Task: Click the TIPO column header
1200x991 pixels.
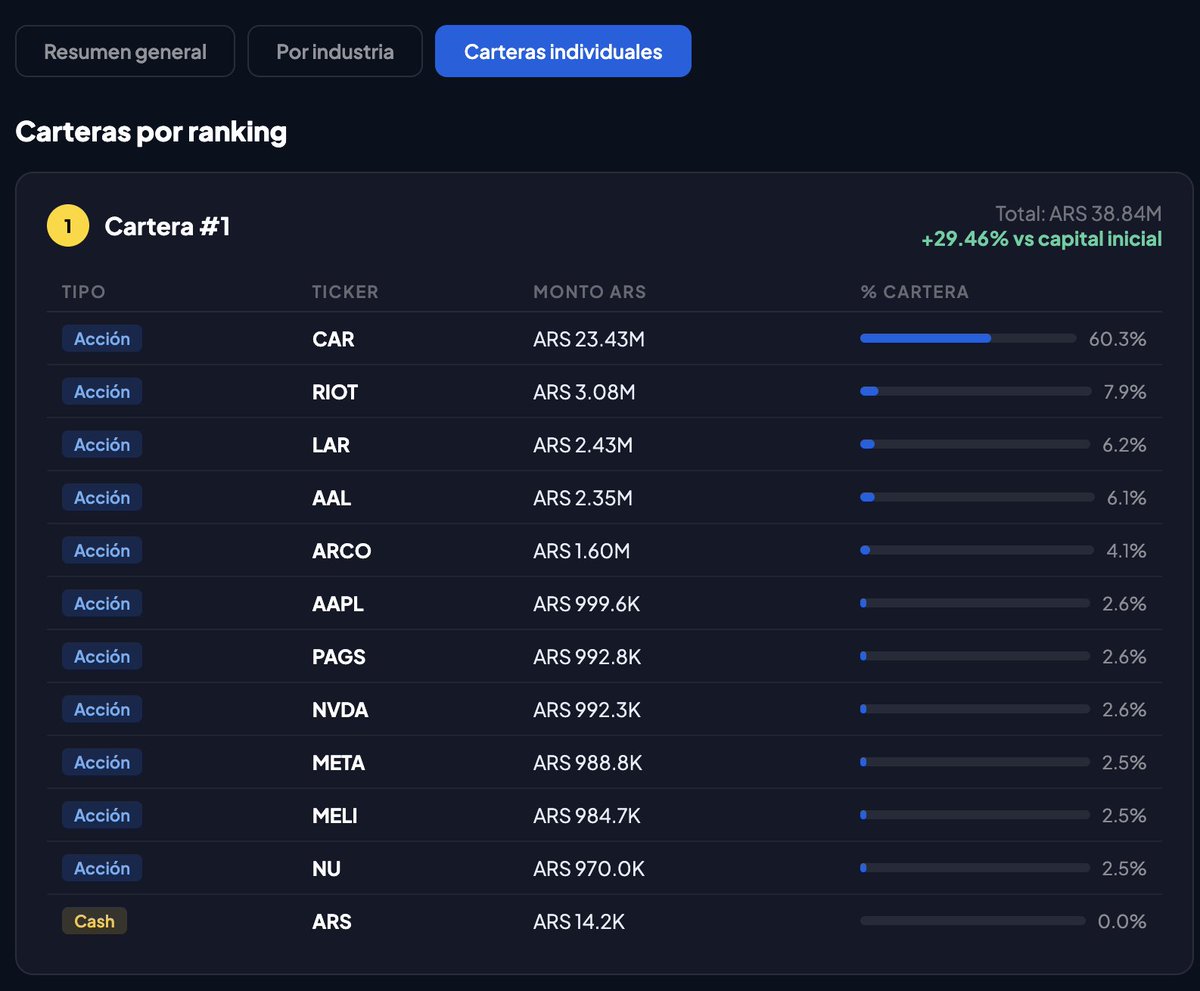Action: [x=83, y=292]
